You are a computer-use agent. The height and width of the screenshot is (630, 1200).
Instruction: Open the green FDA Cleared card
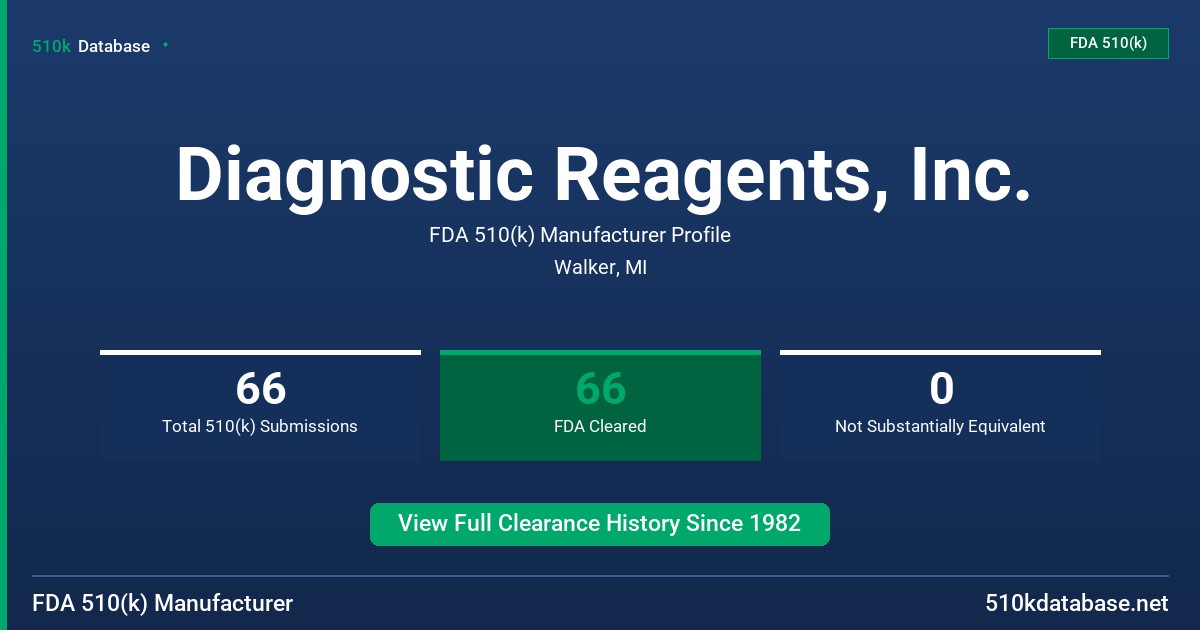pos(600,405)
